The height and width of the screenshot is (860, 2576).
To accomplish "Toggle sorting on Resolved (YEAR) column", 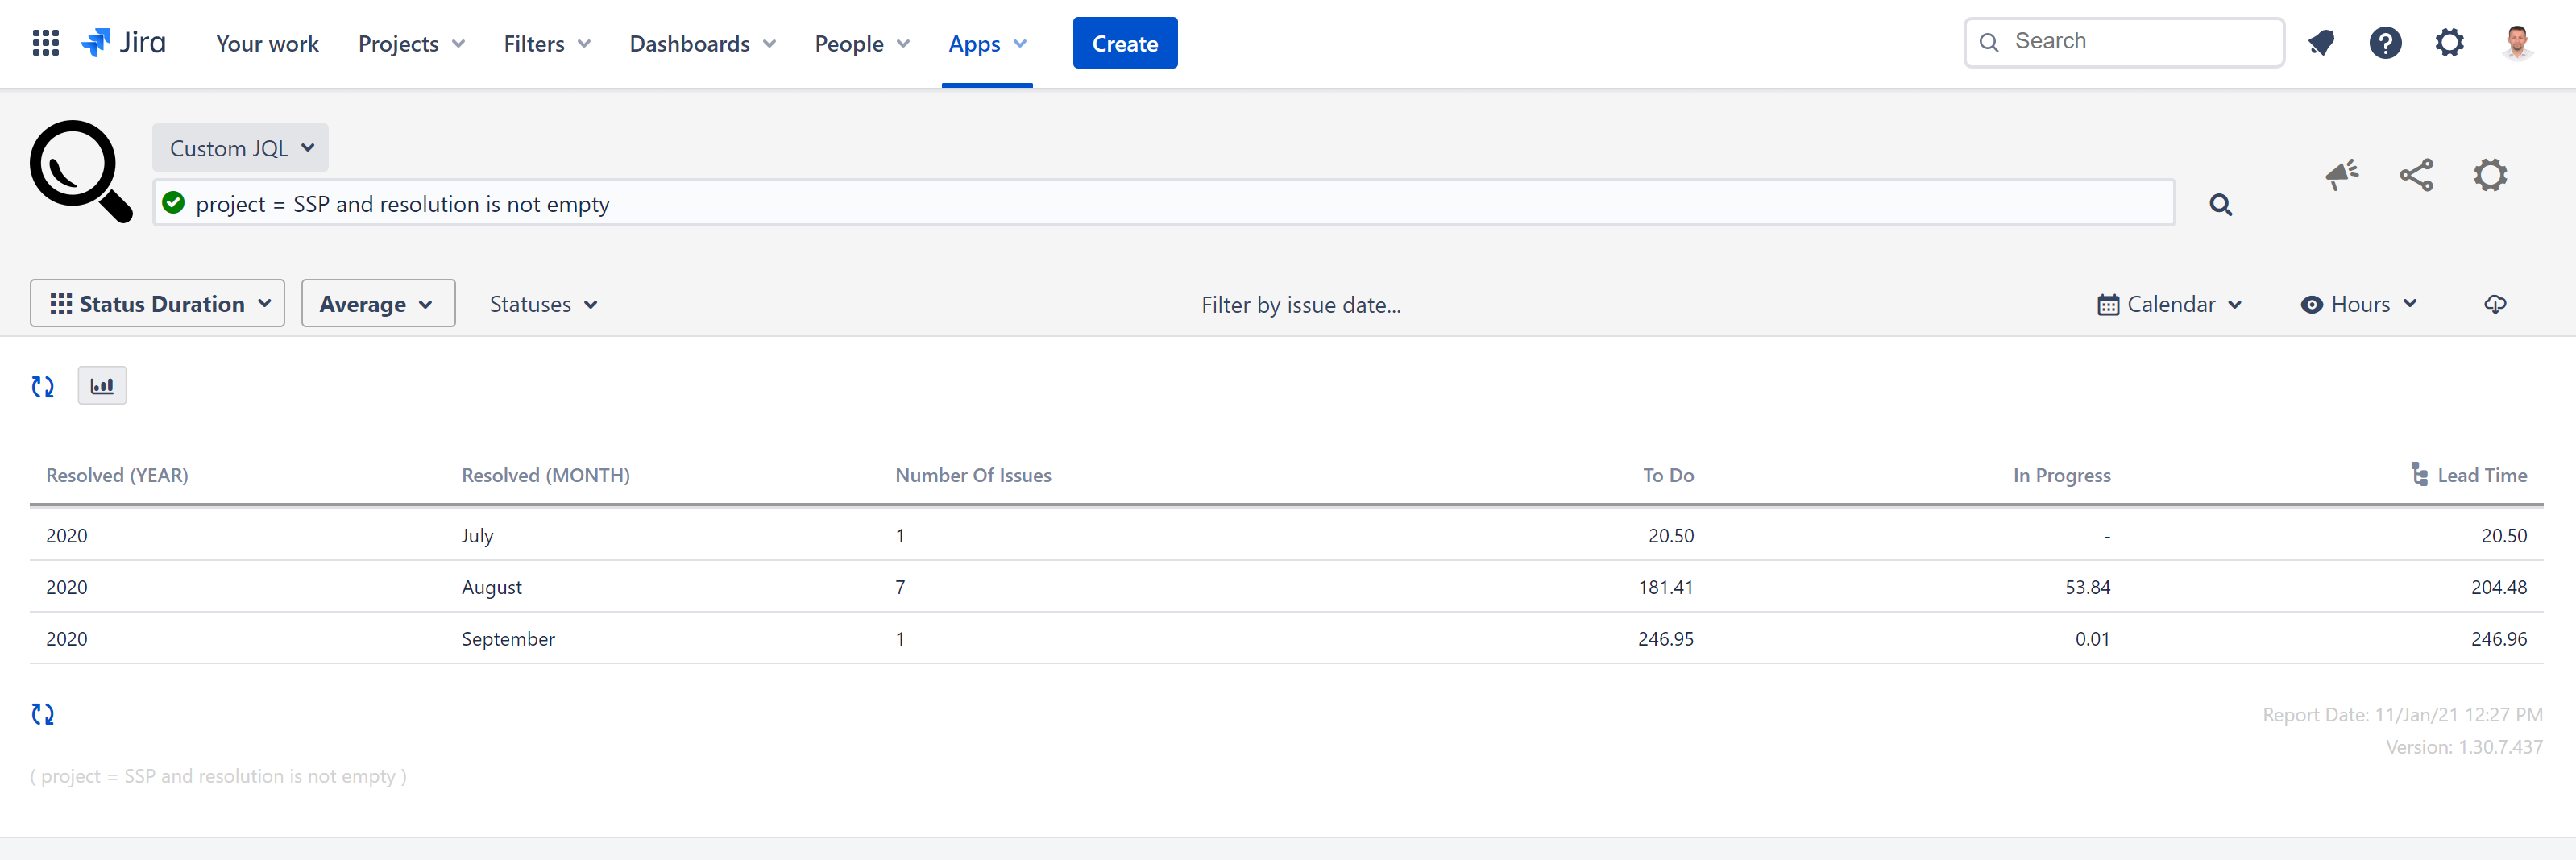I will (116, 475).
